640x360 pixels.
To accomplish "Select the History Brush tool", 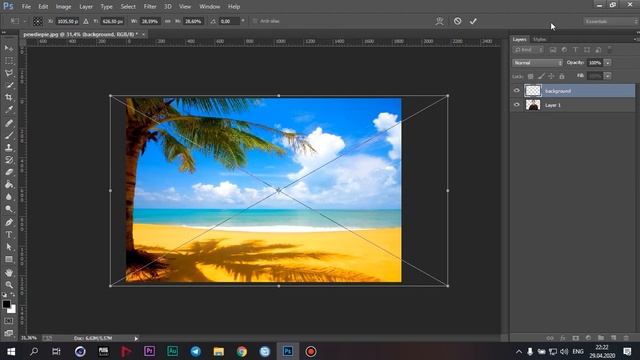I will click(9, 160).
